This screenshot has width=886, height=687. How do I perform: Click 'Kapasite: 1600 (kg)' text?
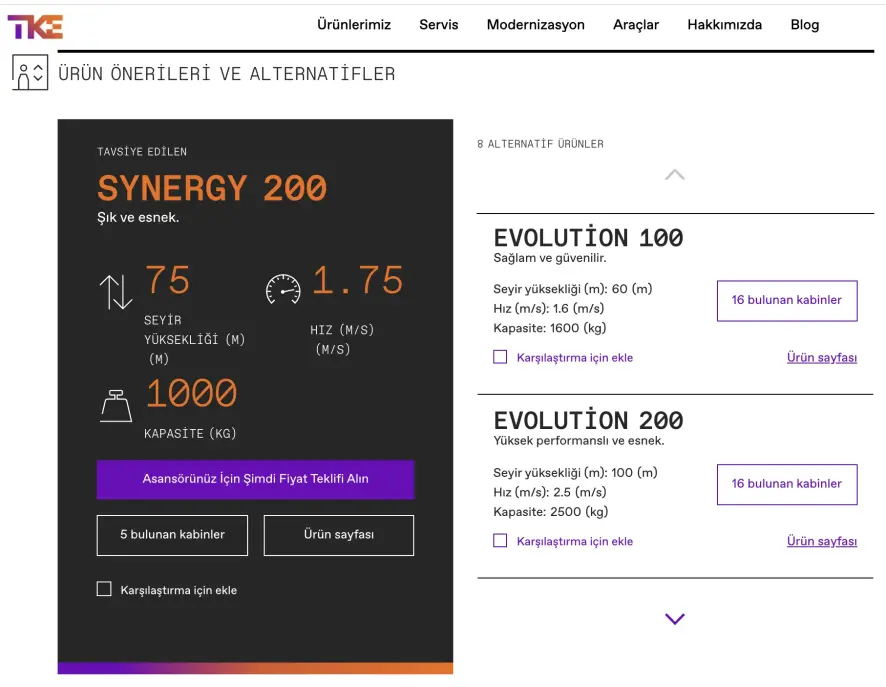click(x=550, y=328)
